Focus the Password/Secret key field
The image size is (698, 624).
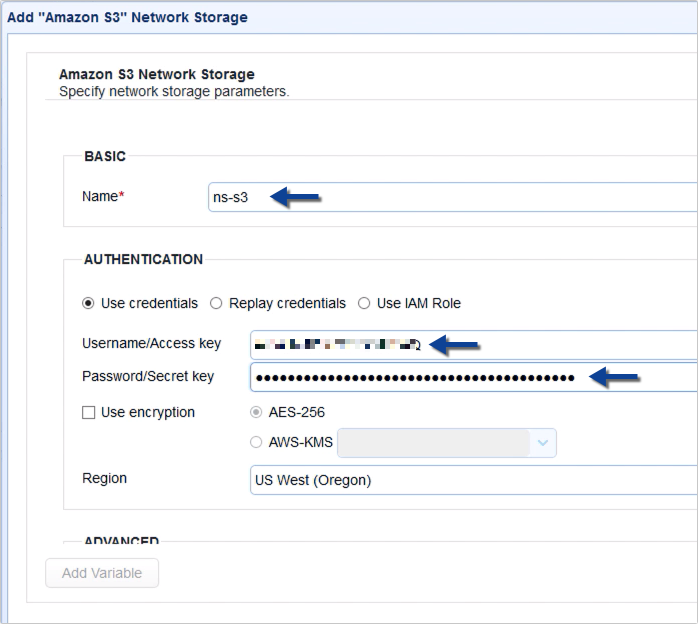point(474,377)
